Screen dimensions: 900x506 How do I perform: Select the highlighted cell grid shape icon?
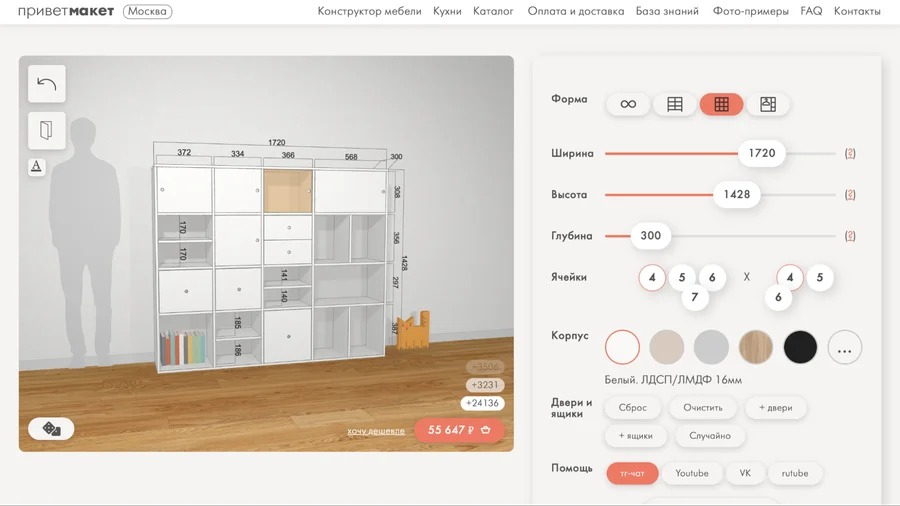(x=721, y=104)
